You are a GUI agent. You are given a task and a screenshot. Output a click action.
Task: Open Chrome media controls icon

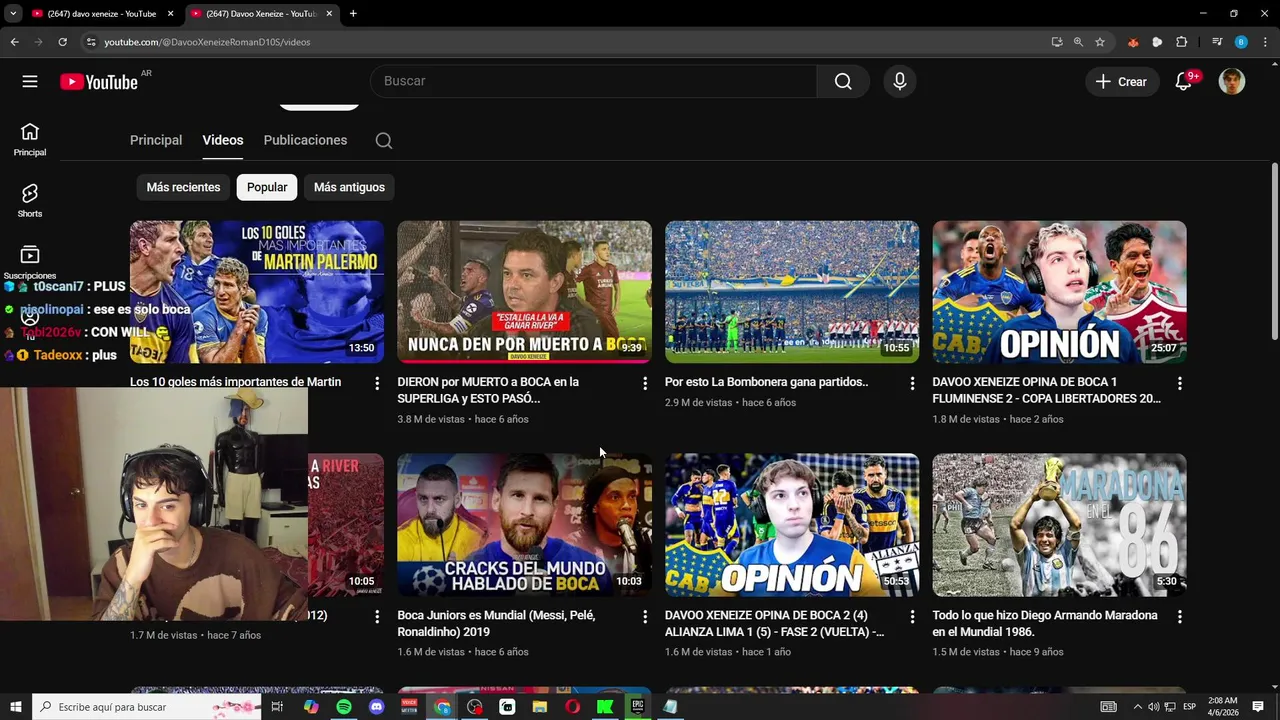click(1216, 42)
